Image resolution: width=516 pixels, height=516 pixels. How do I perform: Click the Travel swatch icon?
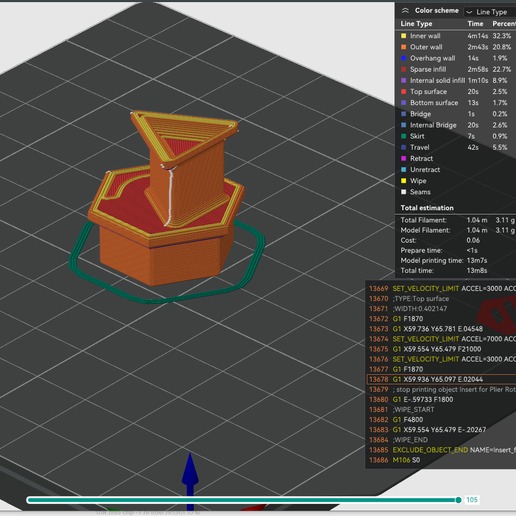(x=404, y=147)
